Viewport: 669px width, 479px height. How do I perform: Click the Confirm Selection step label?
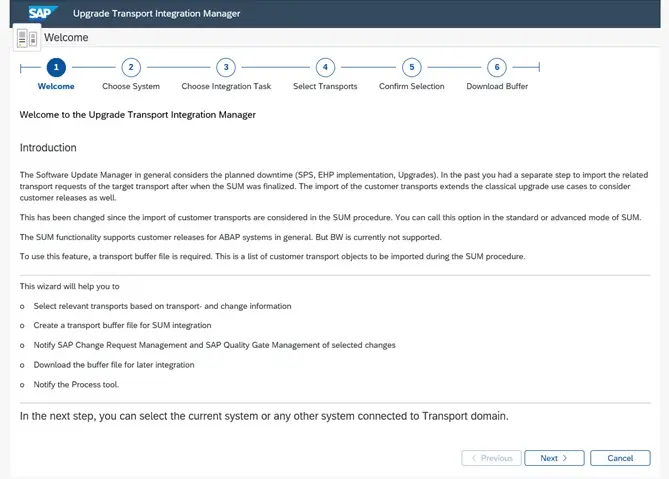coord(412,86)
